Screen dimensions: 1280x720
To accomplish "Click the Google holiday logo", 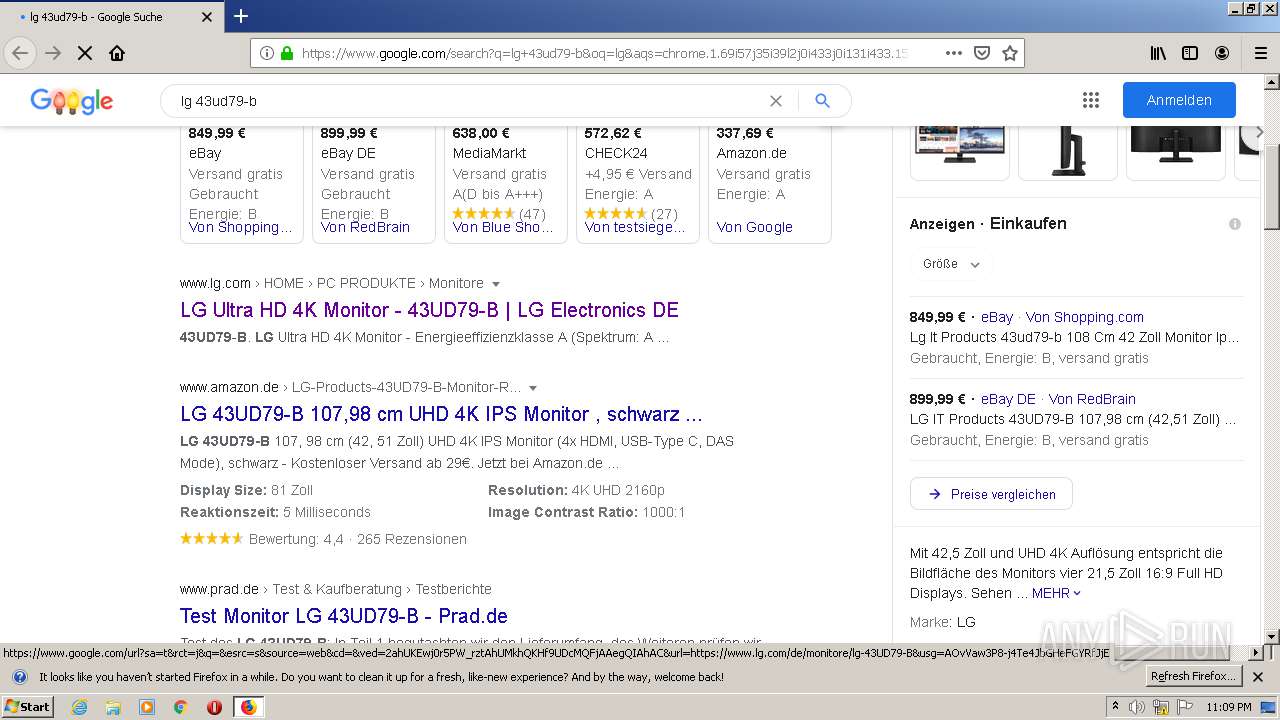I will 72,101.
